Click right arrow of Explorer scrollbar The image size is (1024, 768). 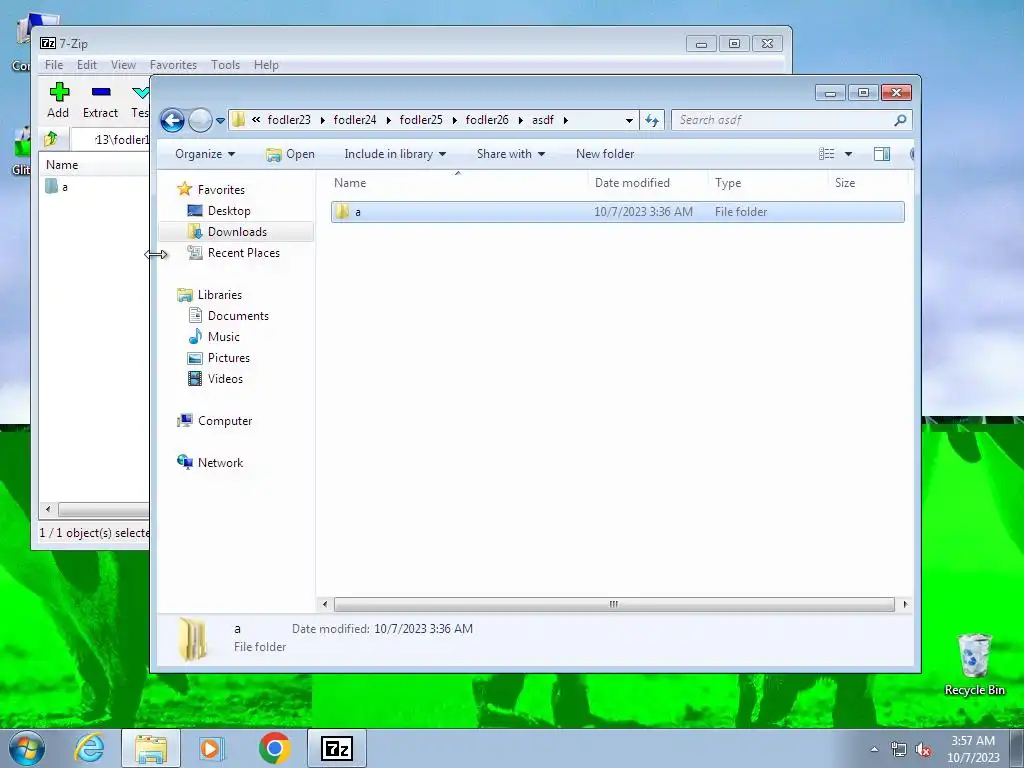click(905, 604)
